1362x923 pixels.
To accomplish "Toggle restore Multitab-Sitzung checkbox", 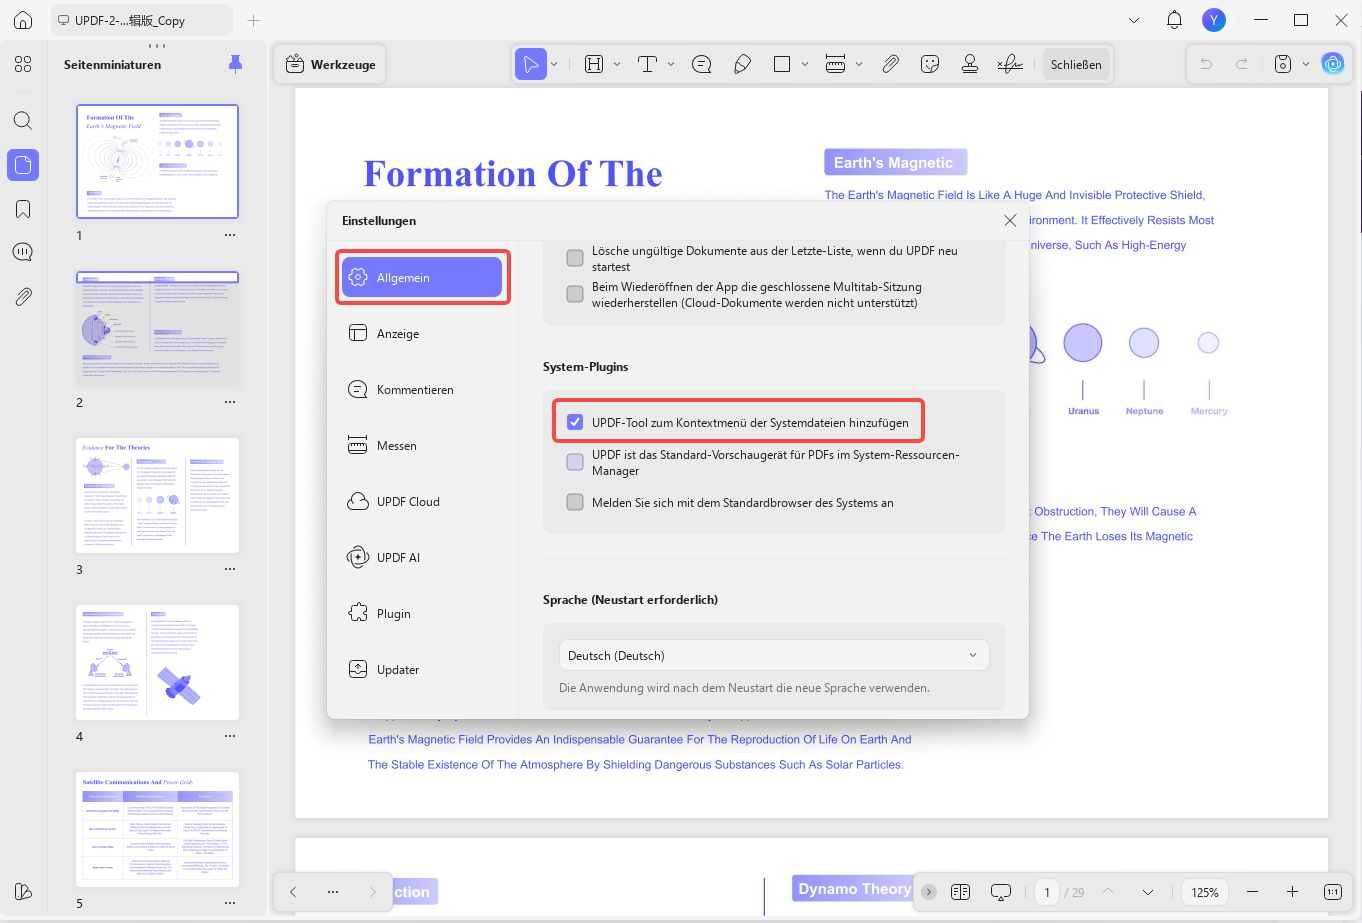I will coord(575,294).
